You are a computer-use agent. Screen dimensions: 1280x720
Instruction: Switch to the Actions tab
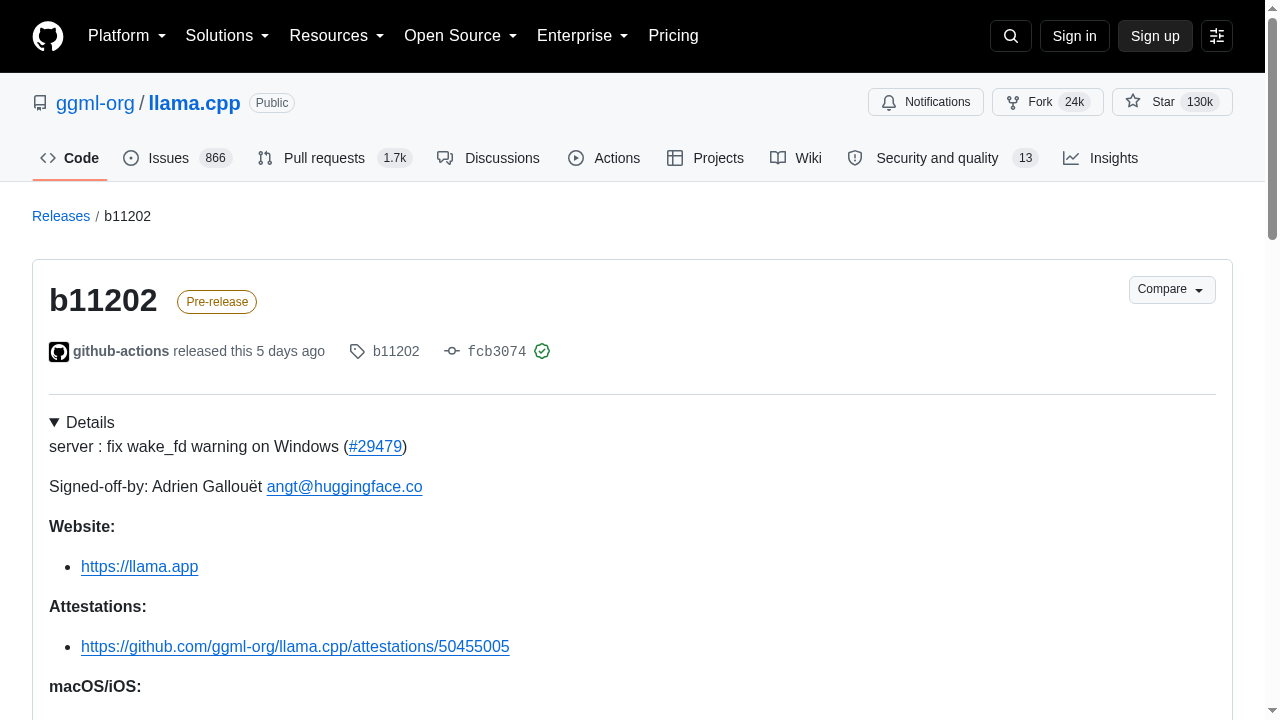click(x=604, y=158)
